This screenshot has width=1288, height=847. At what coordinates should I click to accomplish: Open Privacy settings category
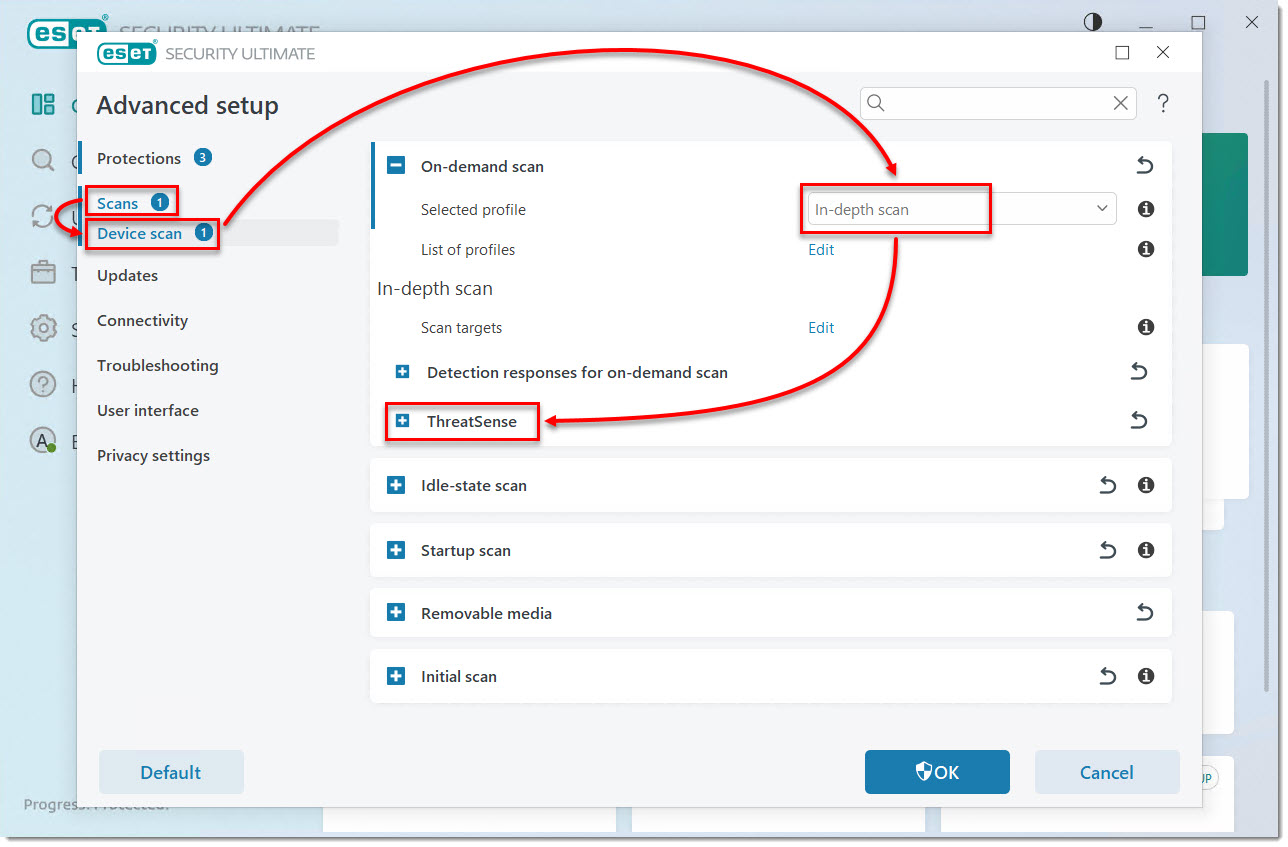coord(153,455)
